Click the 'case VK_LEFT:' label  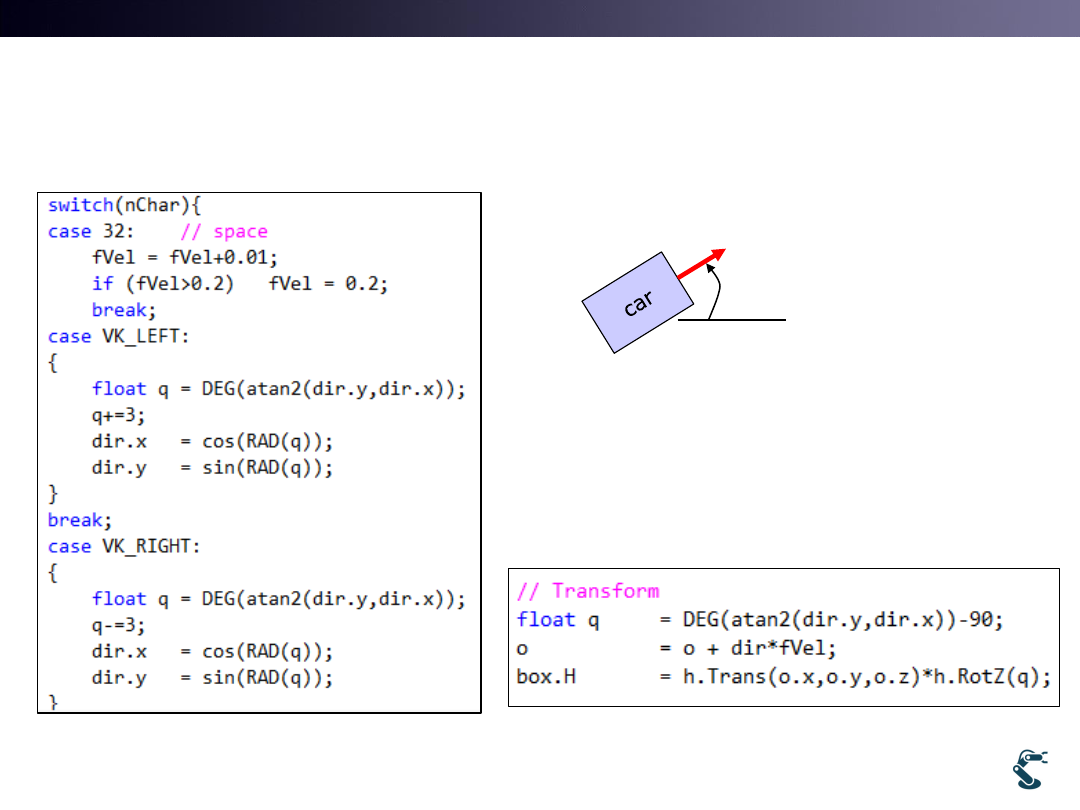117,336
